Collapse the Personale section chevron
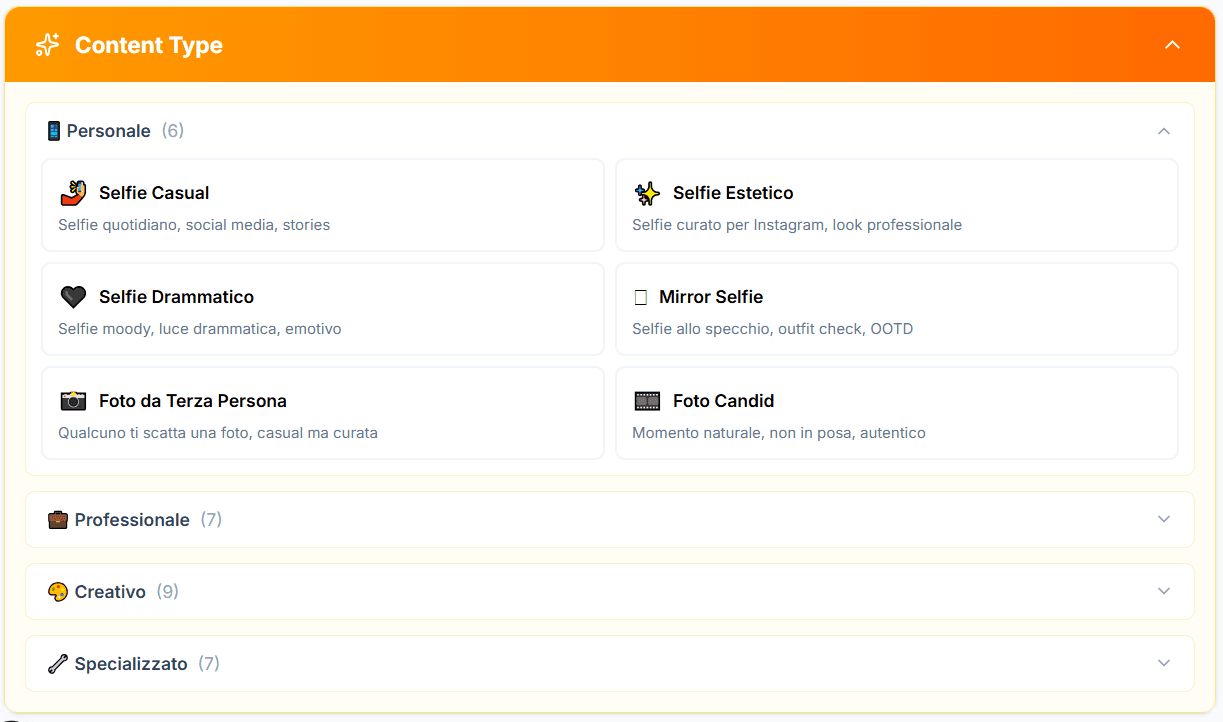1223x722 pixels. point(1163,131)
